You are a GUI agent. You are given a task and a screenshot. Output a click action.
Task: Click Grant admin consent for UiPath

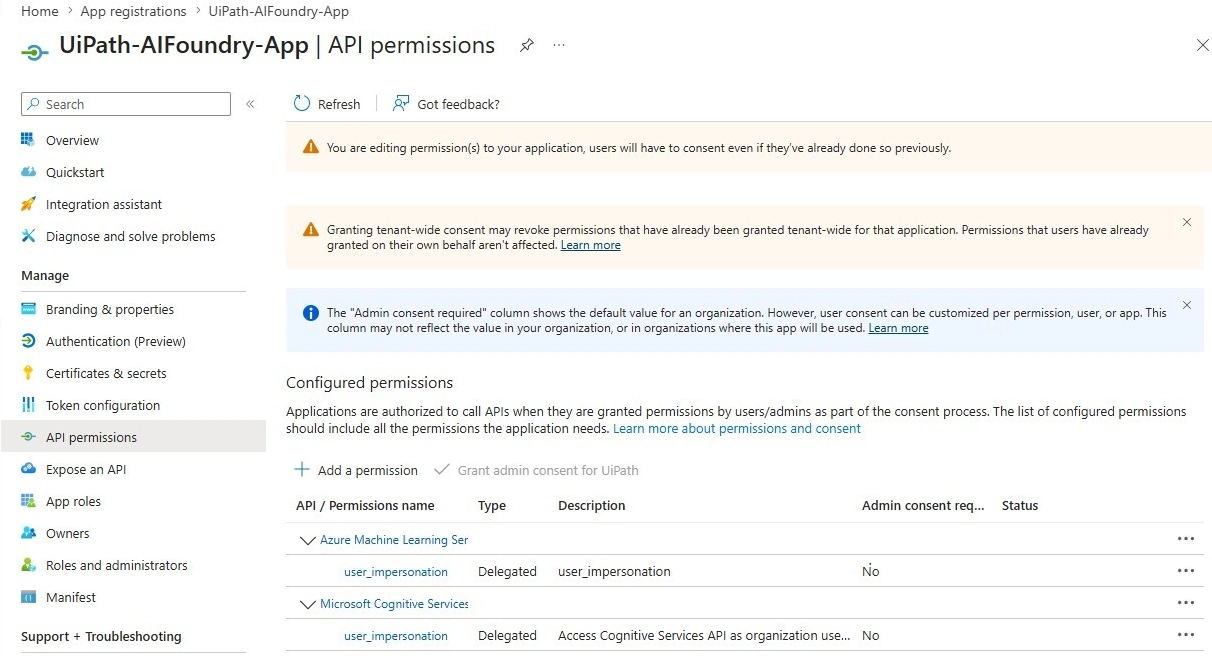[x=536, y=470]
